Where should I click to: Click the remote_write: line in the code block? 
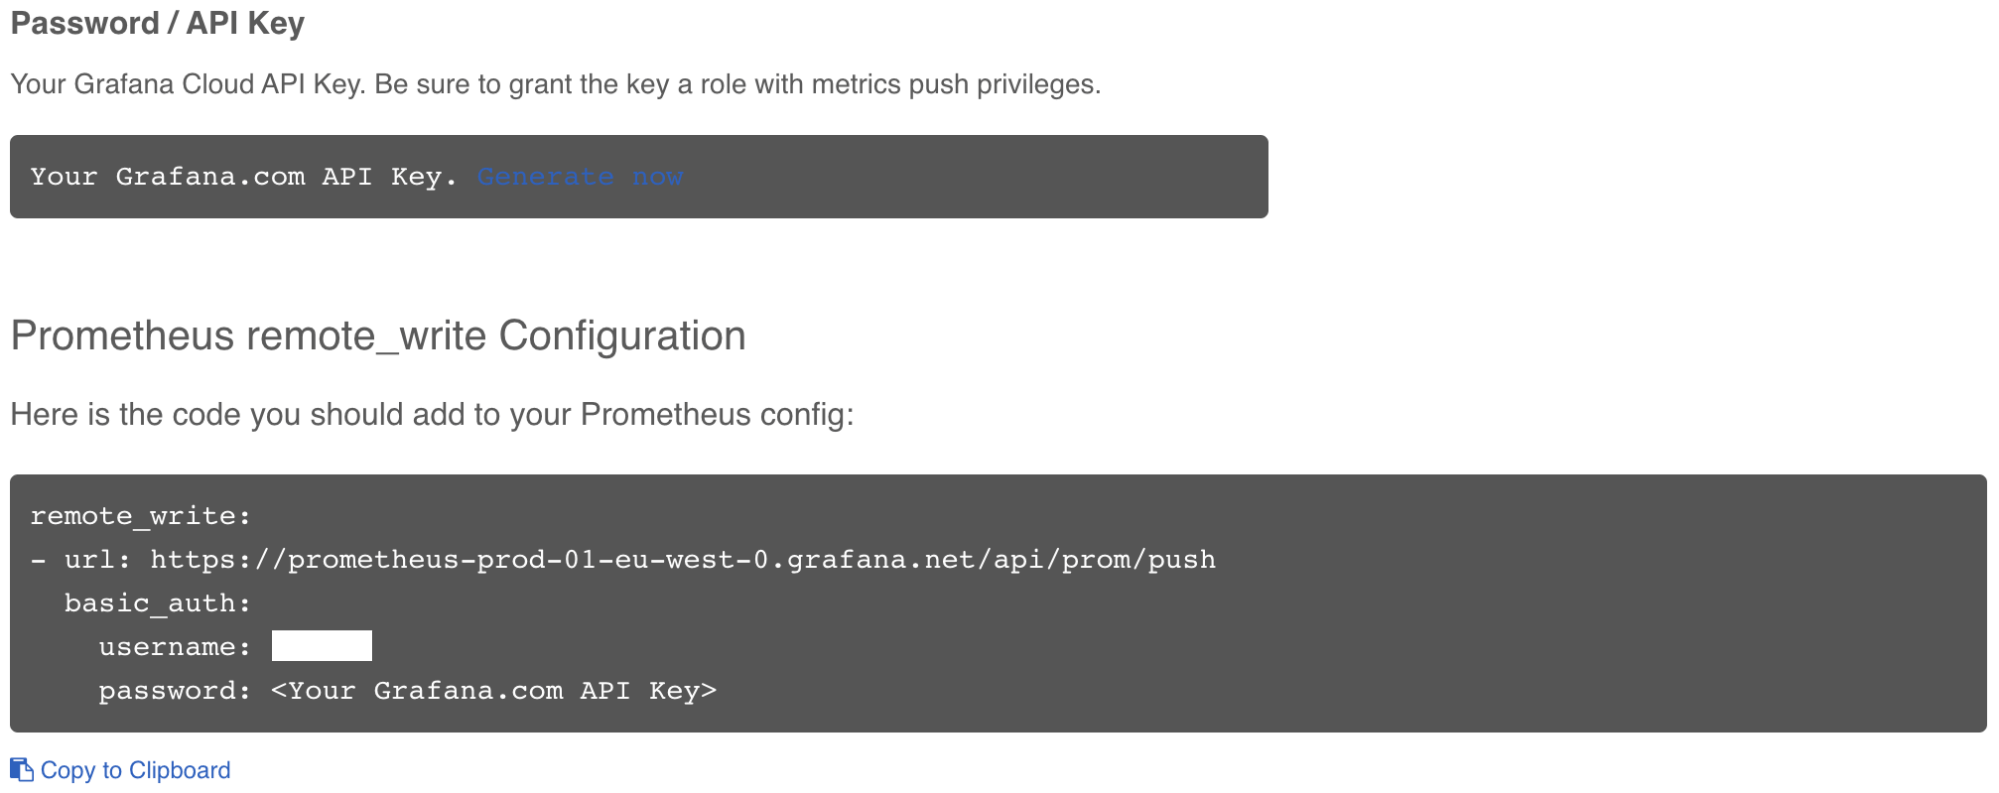140,516
